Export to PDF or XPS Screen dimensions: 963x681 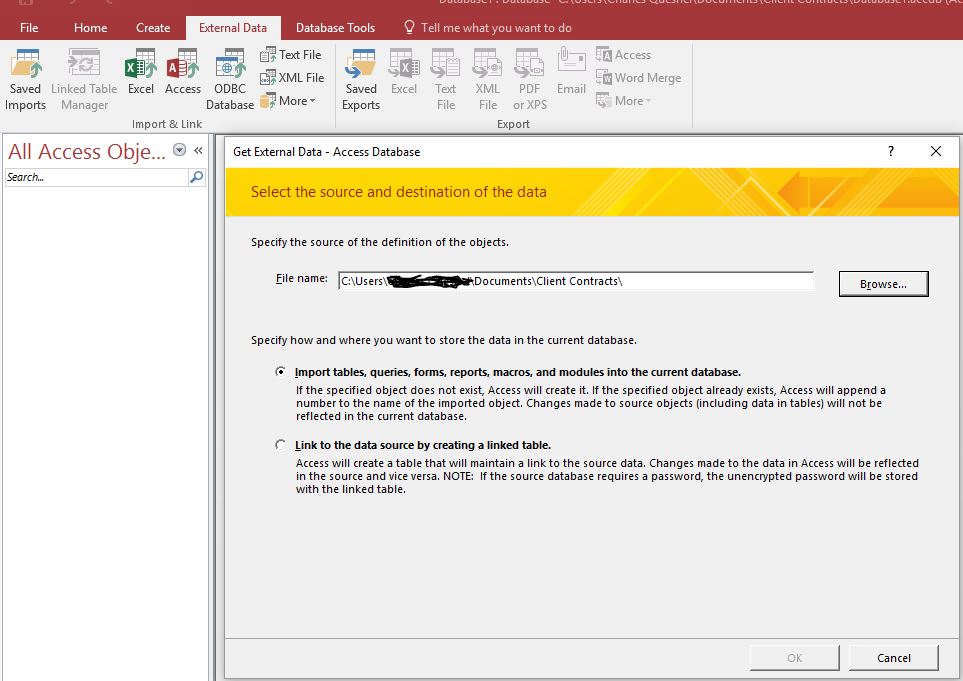(529, 80)
